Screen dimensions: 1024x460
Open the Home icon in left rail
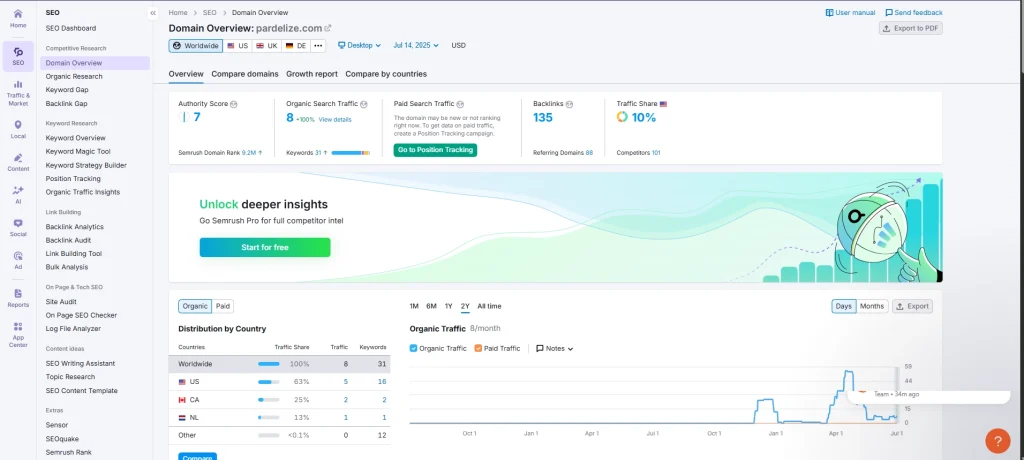tap(18, 14)
